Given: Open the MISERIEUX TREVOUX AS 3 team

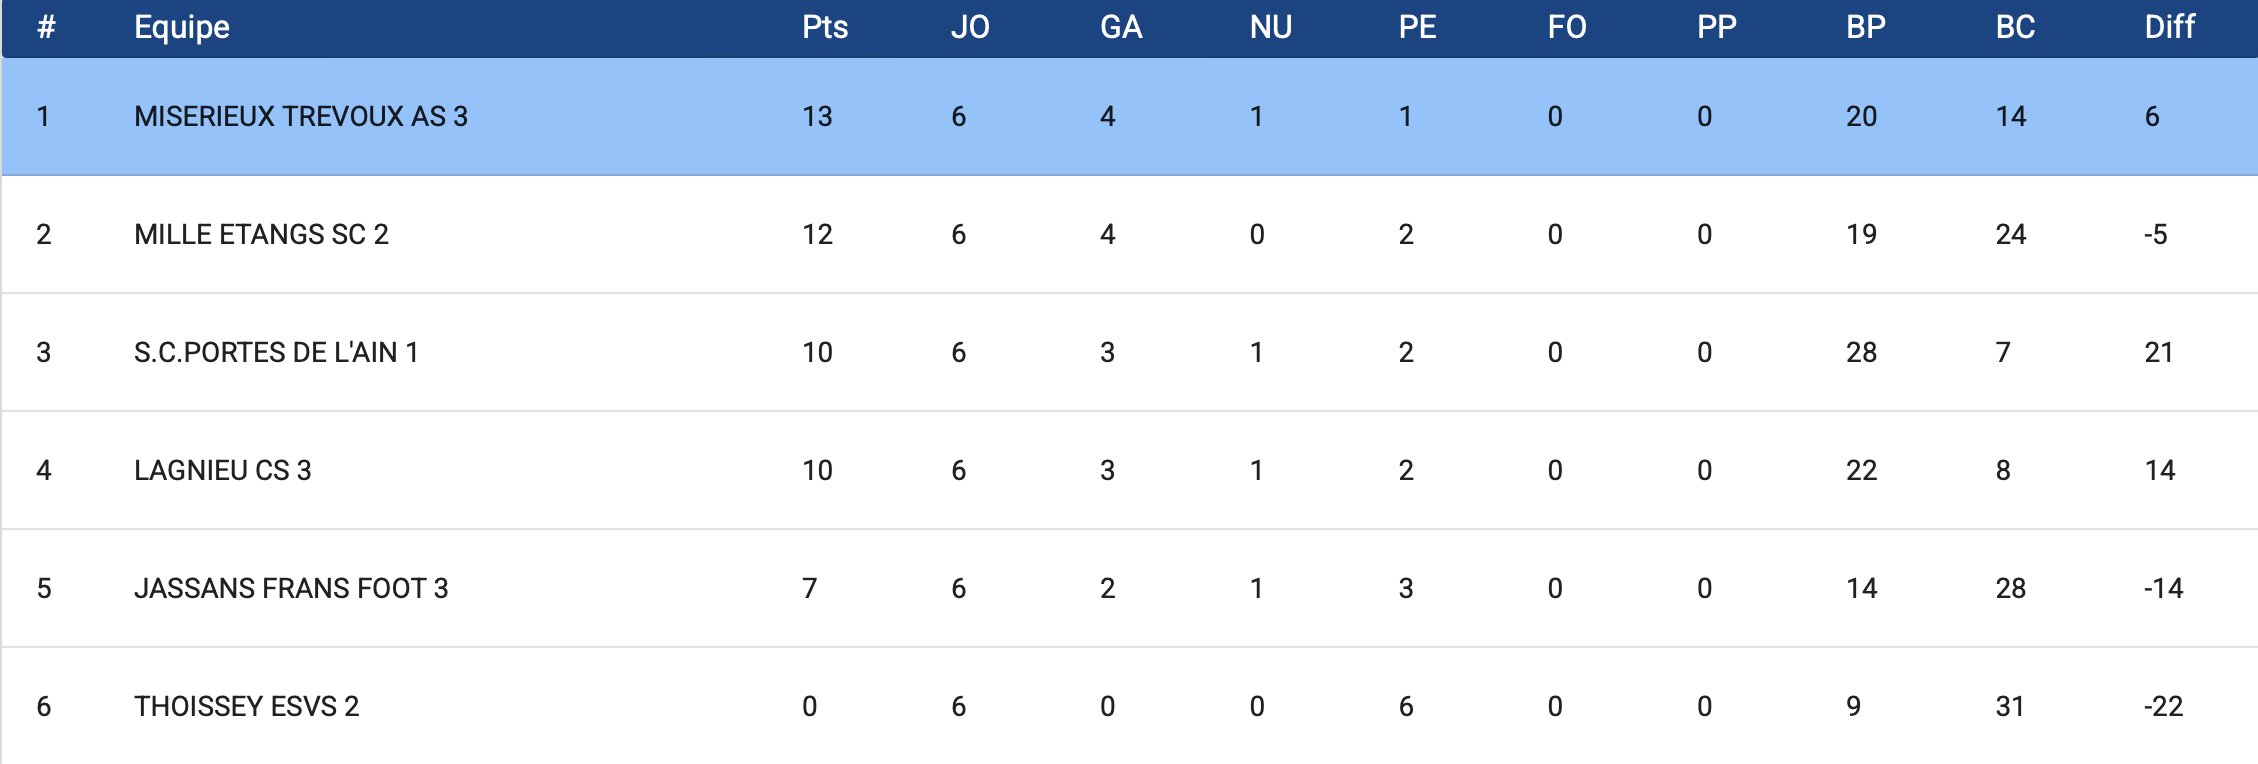Looking at the screenshot, I should [x=301, y=117].
